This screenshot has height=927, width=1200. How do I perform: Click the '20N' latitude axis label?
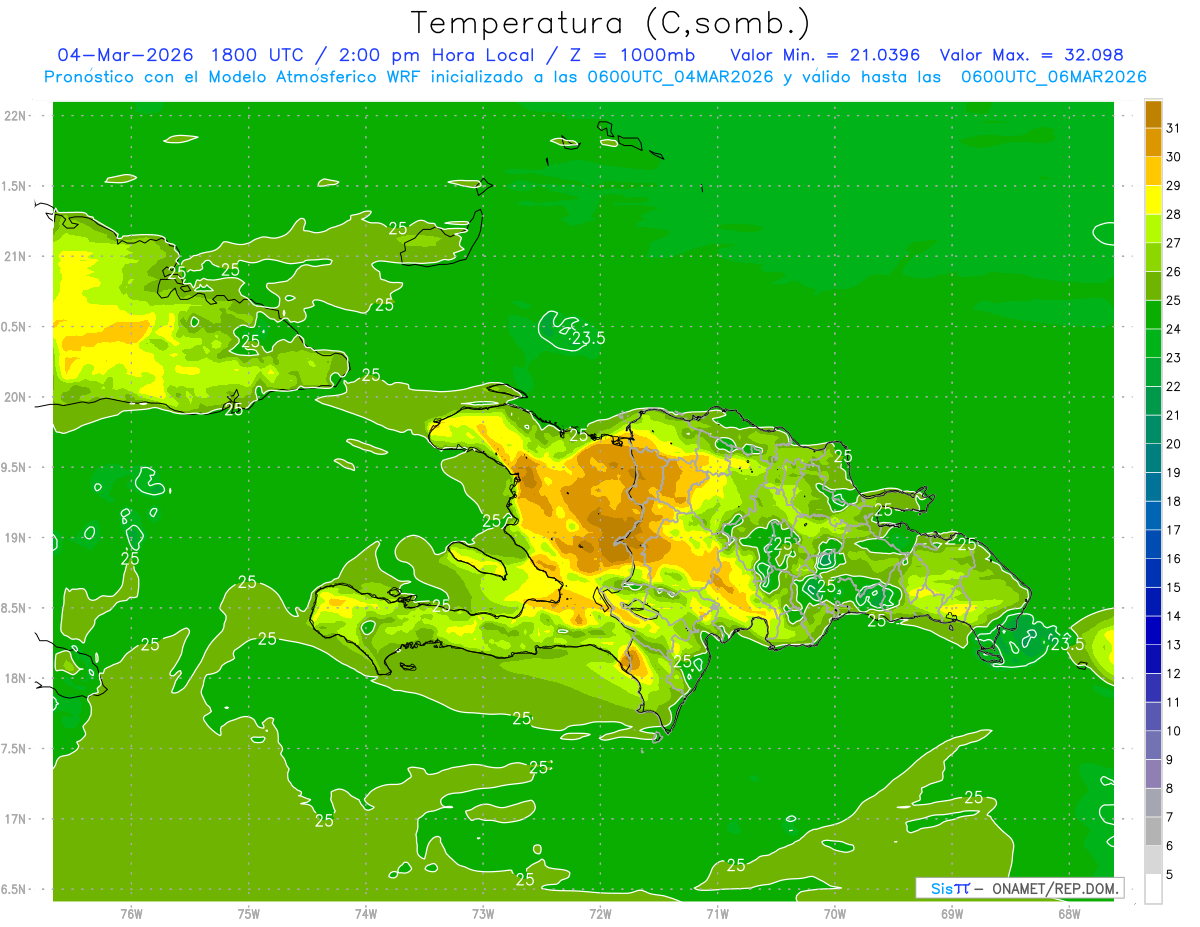tap(17, 397)
